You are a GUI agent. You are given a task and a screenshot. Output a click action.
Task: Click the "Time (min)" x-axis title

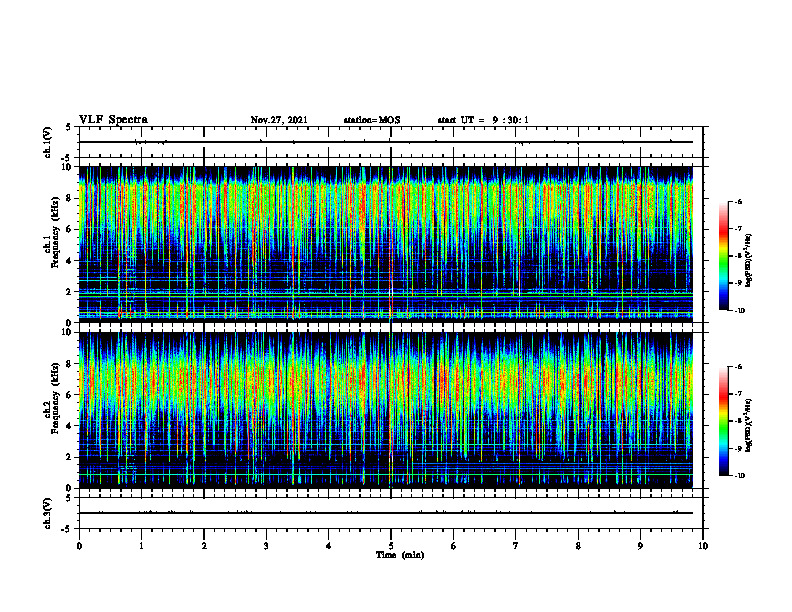tap(400, 555)
